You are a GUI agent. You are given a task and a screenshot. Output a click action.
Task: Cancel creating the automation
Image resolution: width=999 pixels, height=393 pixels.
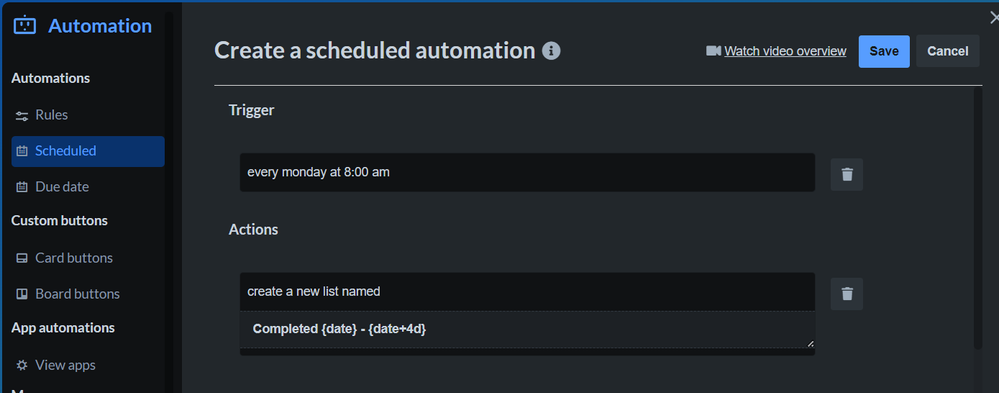(x=947, y=52)
